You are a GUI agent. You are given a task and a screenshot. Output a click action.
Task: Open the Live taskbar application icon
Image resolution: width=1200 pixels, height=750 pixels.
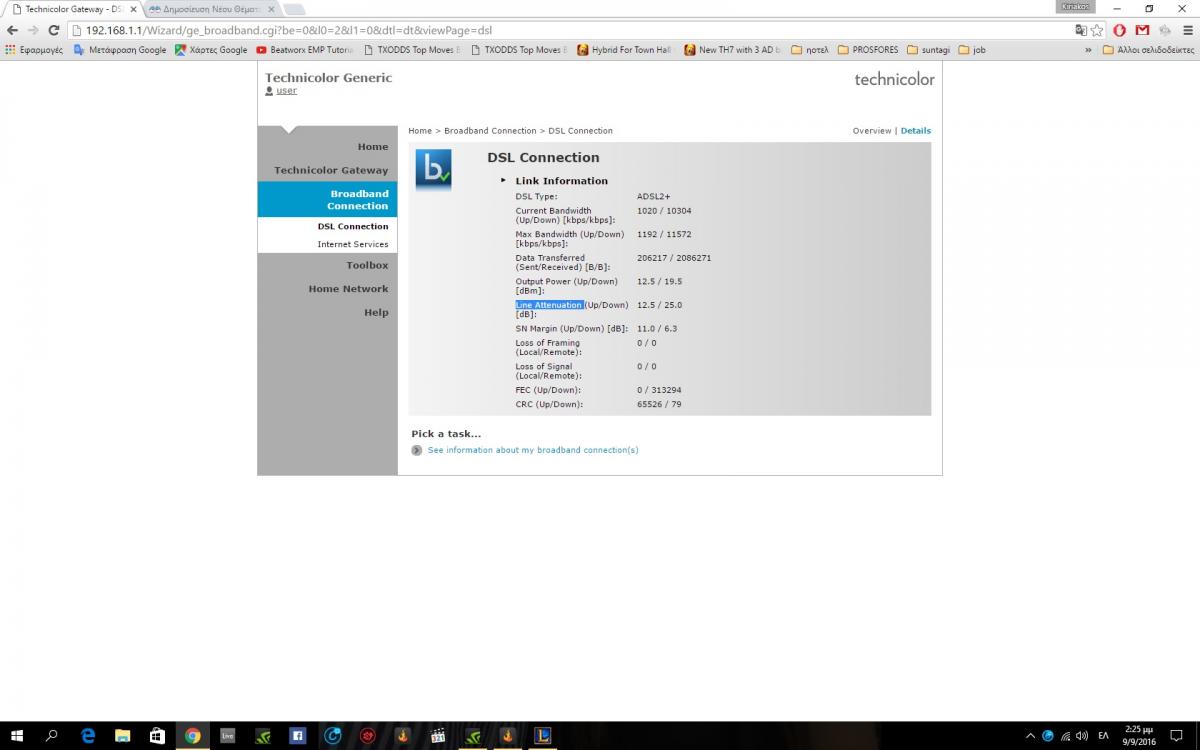227,735
